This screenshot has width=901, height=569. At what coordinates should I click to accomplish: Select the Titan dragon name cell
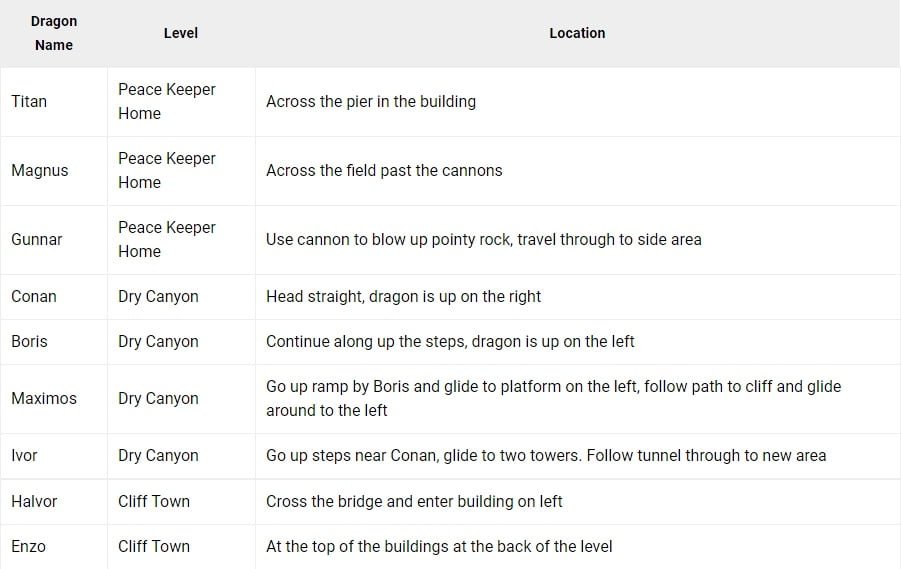click(29, 101)
